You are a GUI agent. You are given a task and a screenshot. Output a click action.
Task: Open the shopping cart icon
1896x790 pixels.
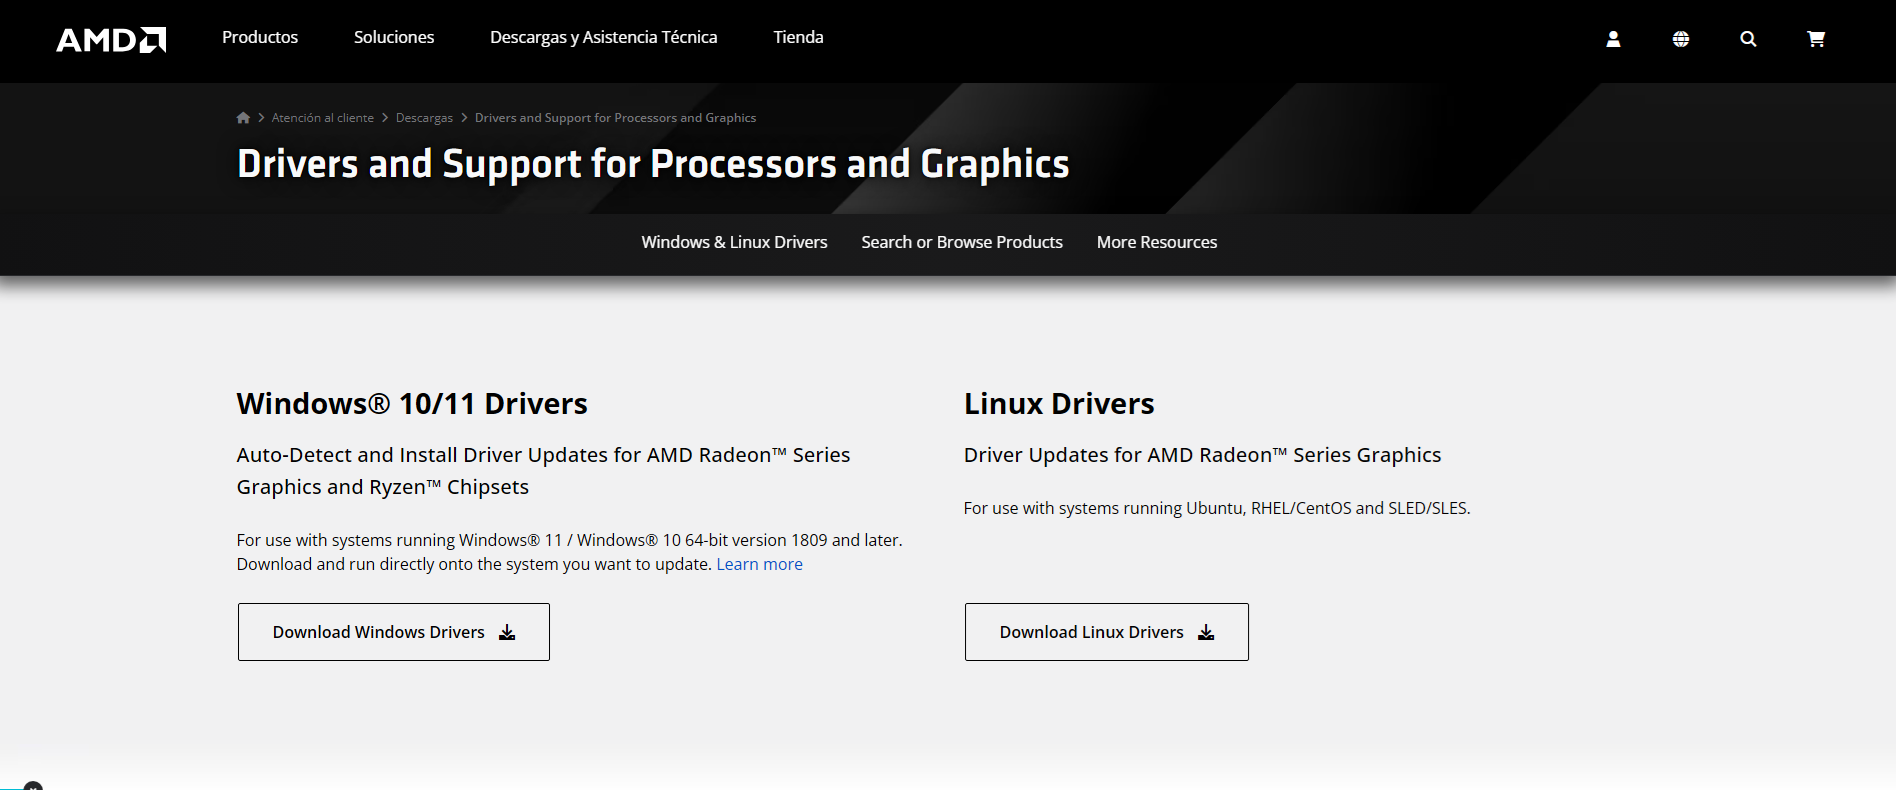(x=1816, y=39)
